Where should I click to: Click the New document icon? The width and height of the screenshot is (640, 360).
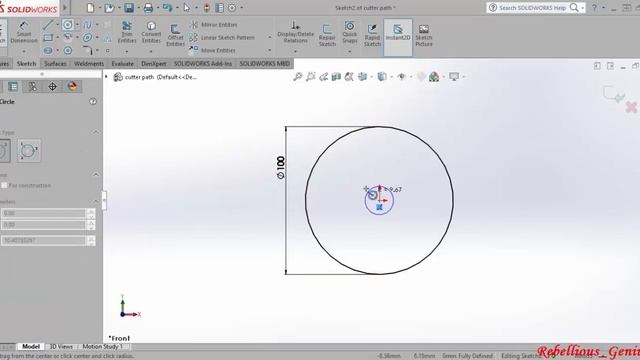[91, 8]
